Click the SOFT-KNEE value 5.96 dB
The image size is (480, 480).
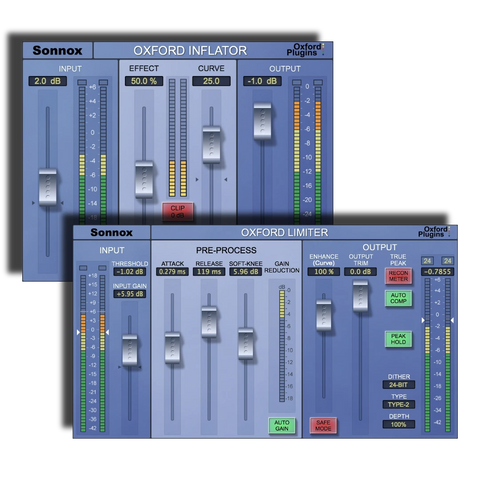pyautogui.click(x=246, y=272)
